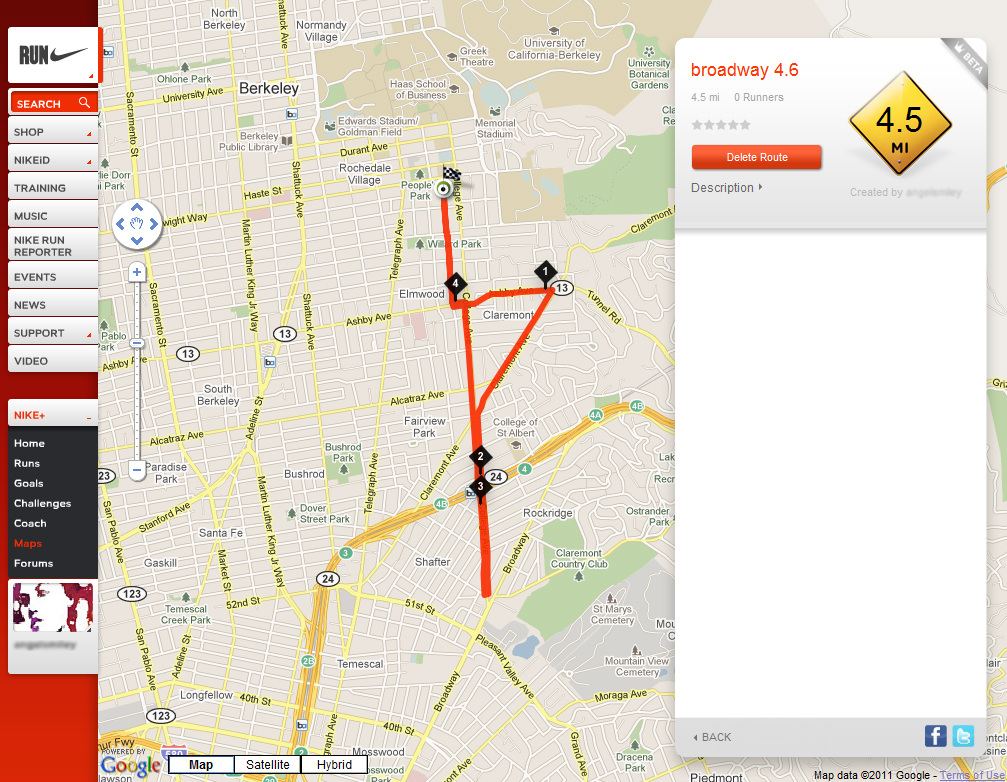Select the Map view type
This screenshot has height=782, width=1007.
click(201, 765)
